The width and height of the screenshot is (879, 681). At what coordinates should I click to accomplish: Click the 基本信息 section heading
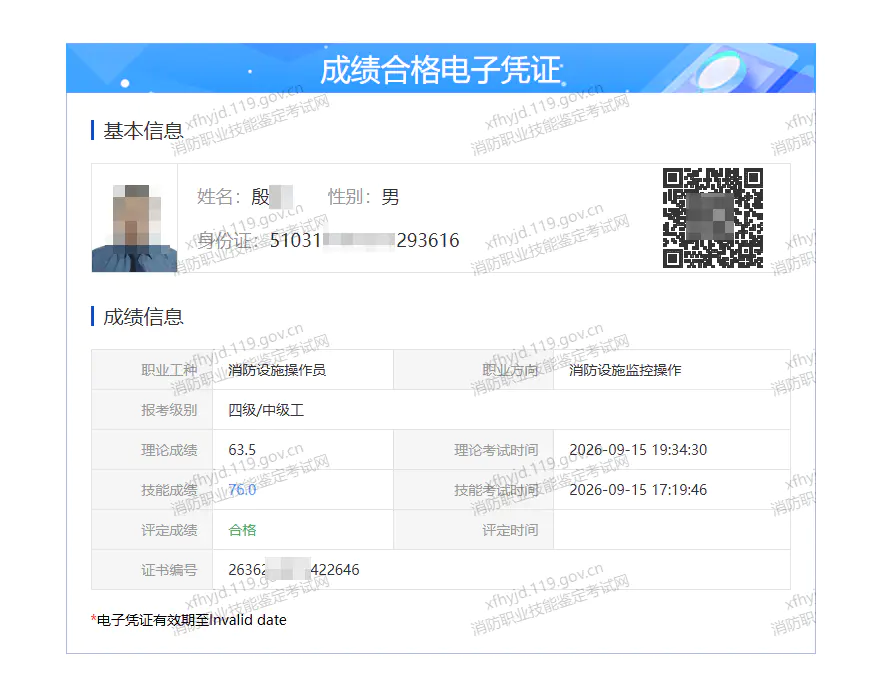(143, 131)
